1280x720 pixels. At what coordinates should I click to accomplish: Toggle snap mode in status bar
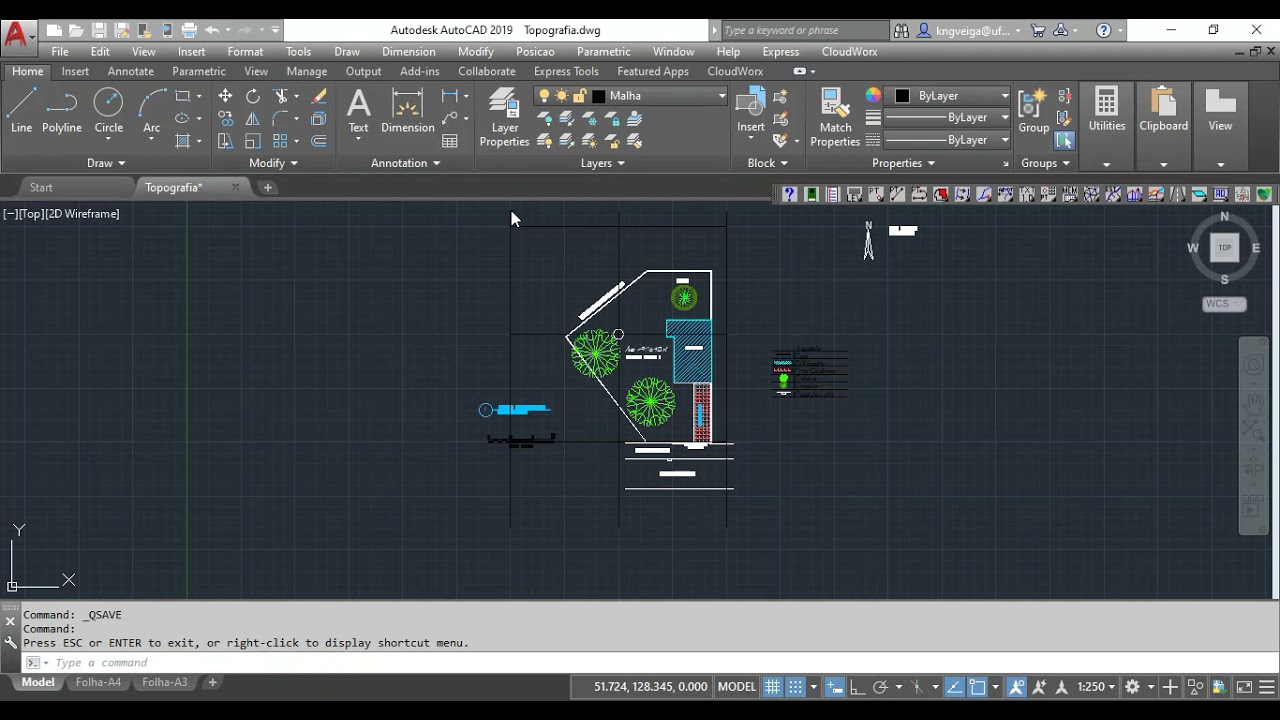796,687
